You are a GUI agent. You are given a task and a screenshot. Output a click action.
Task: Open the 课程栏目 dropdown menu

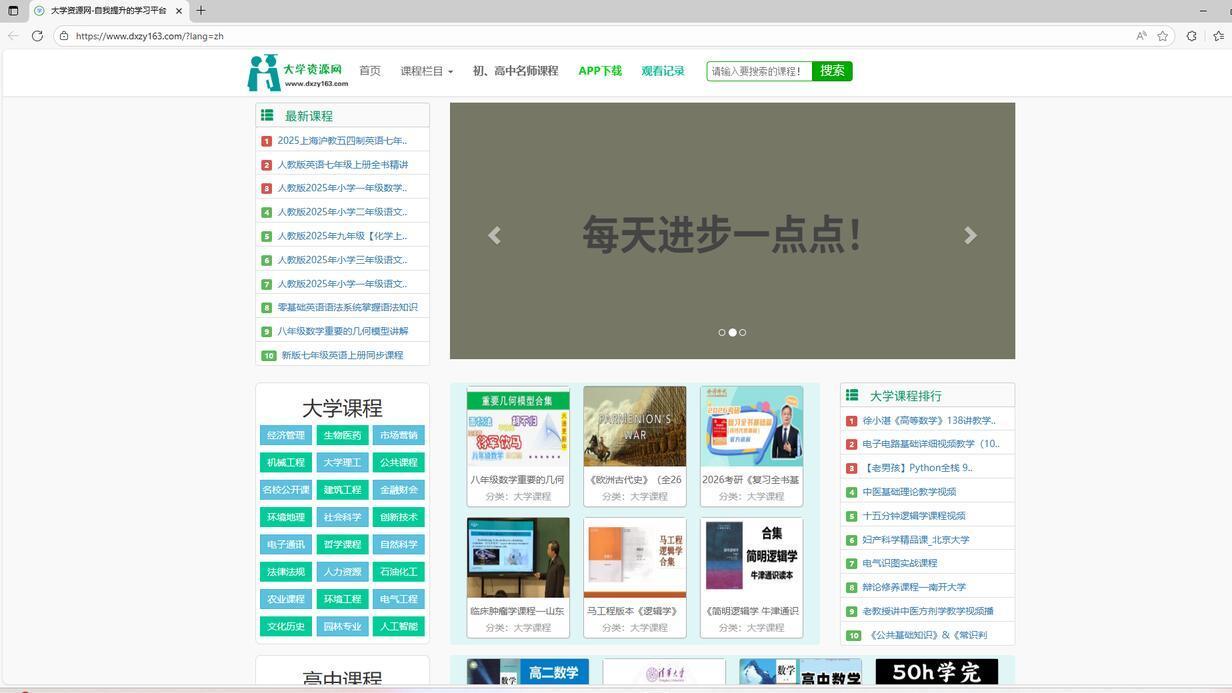point(424,71)
